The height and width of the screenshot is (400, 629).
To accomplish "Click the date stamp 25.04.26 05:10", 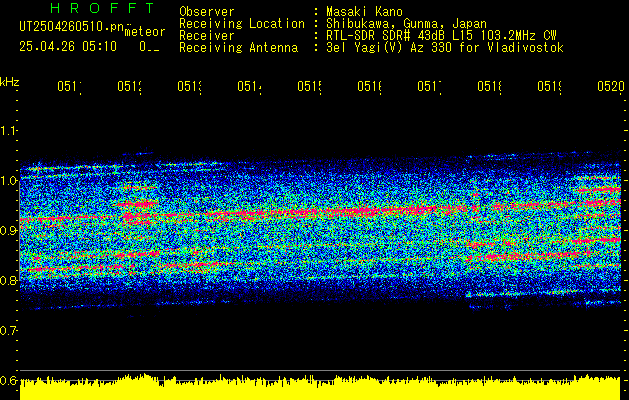I will pos(68,47).
